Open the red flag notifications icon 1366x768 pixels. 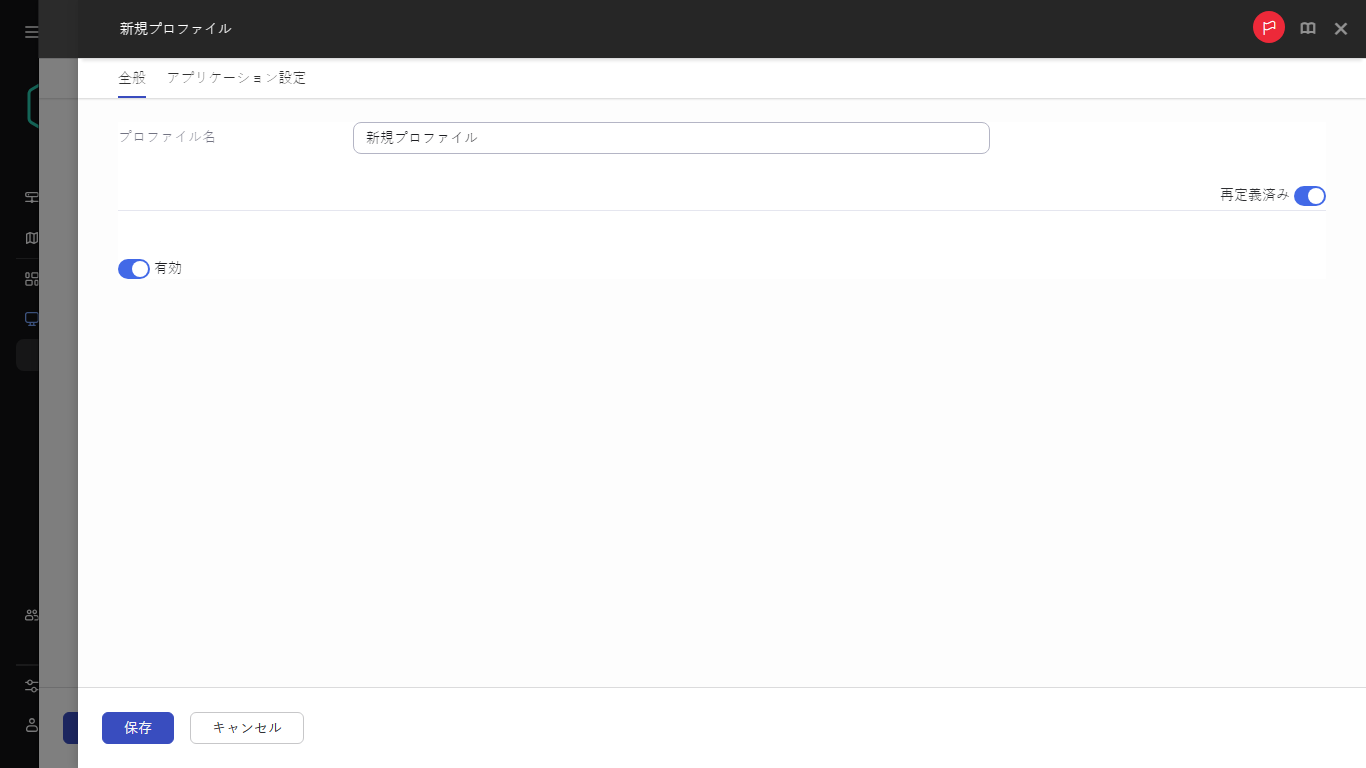click(x=1268, y=28)
